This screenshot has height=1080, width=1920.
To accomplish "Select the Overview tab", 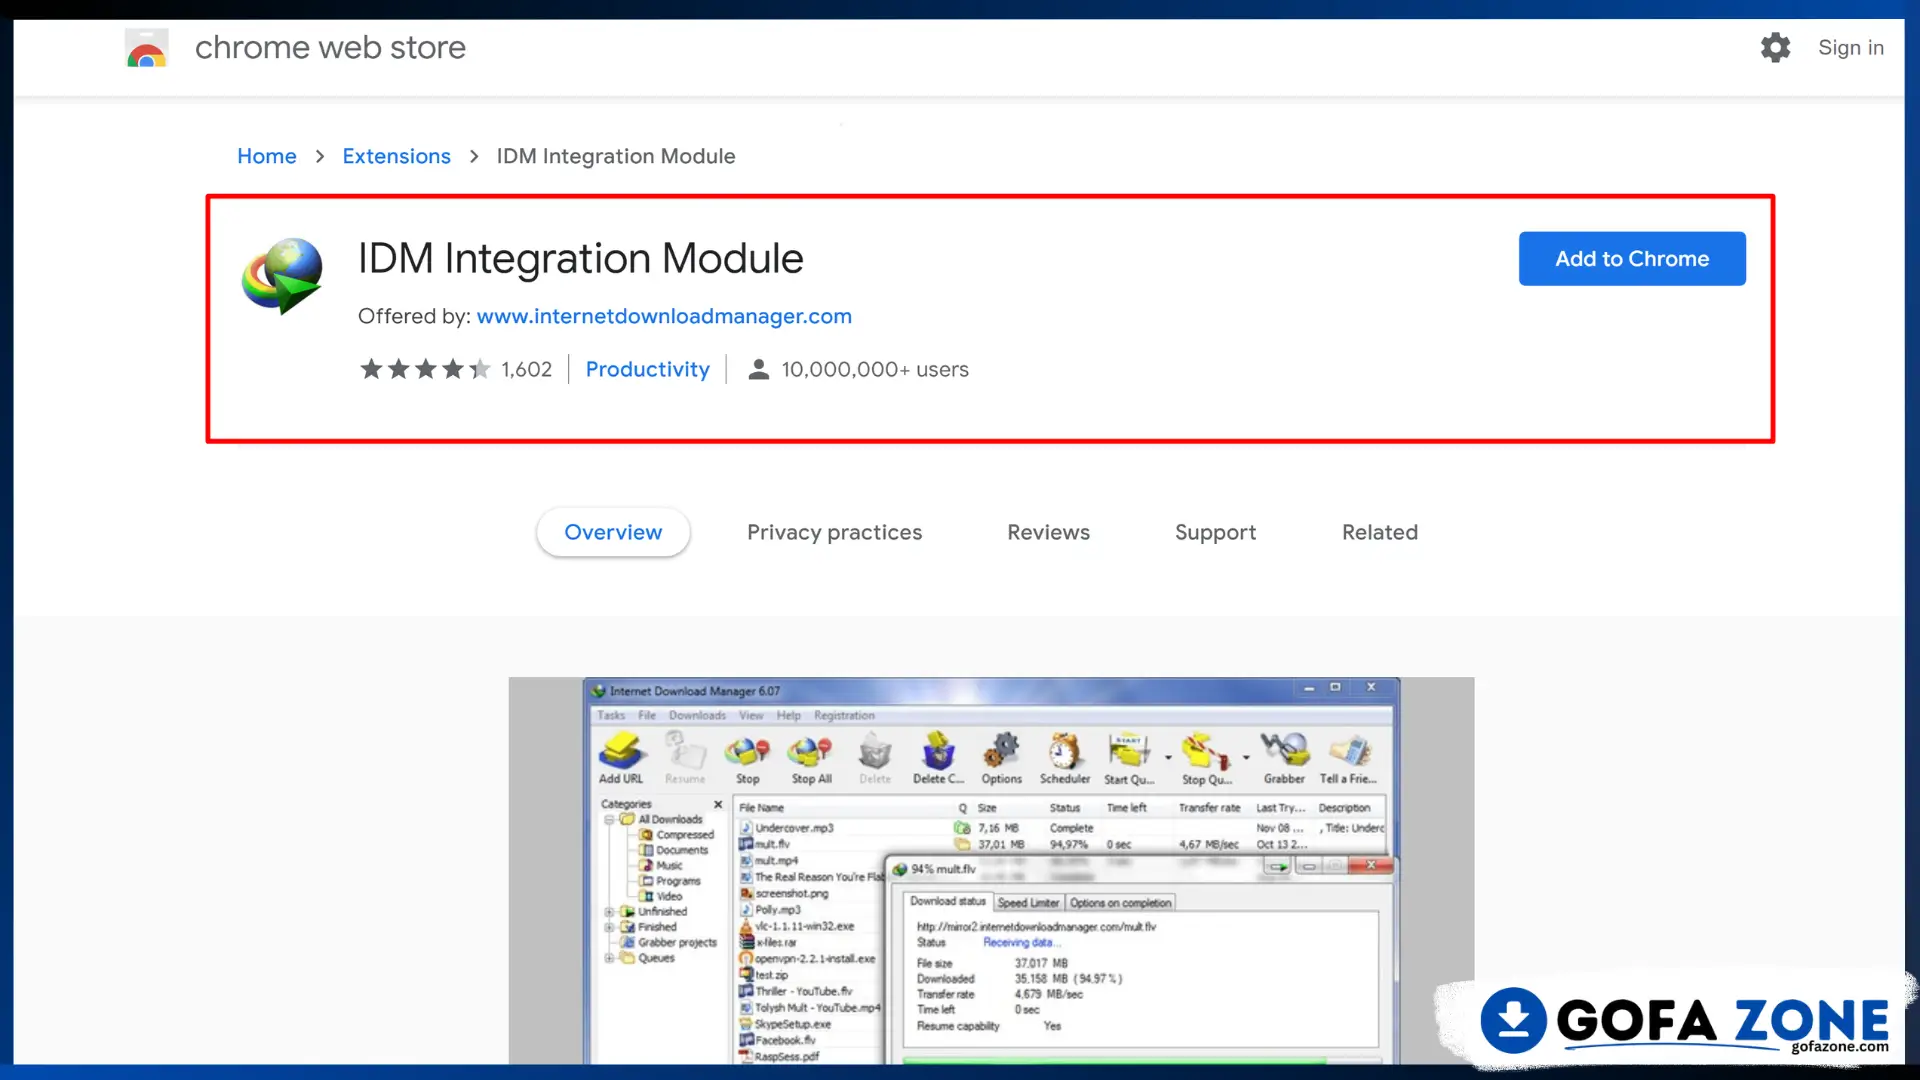I will click(613, 532).
